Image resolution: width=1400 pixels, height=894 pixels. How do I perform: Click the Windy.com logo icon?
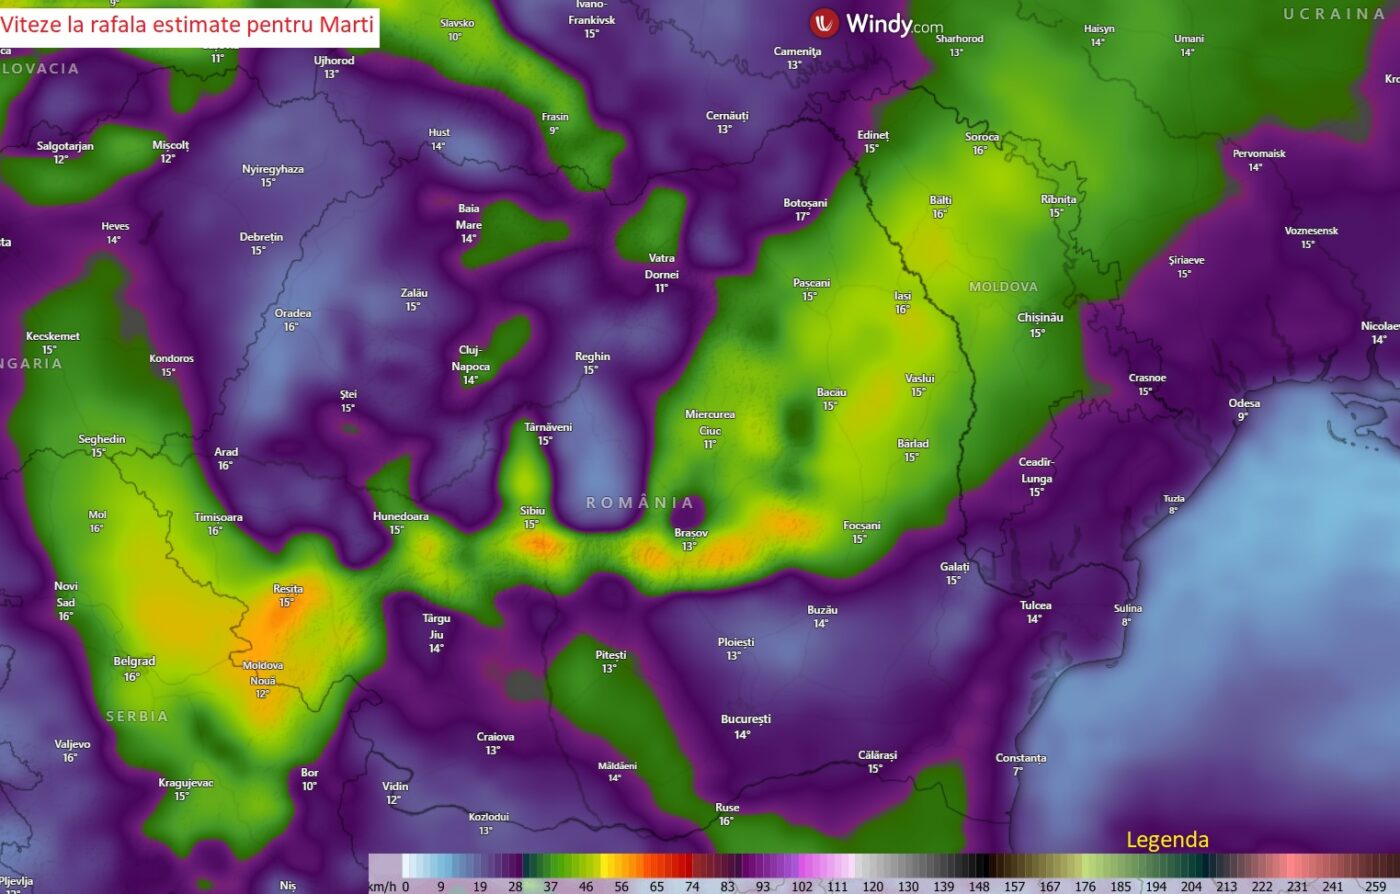tap(823, 22)
